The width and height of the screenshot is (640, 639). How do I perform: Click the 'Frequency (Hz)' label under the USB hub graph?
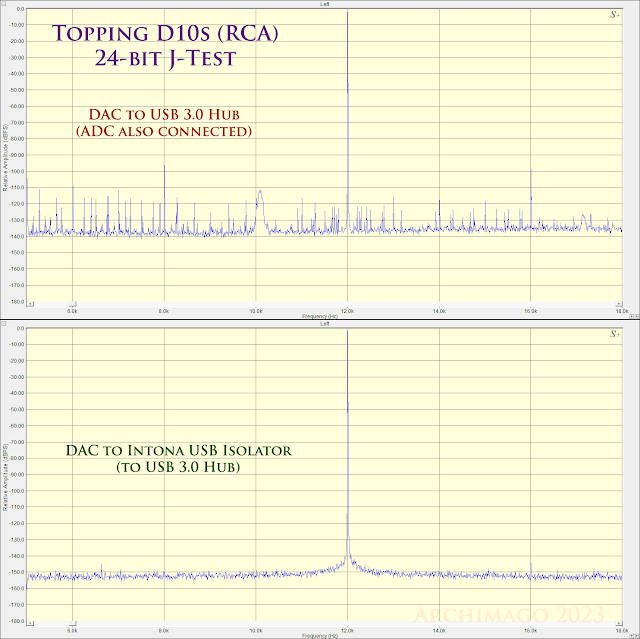point(320,316)
